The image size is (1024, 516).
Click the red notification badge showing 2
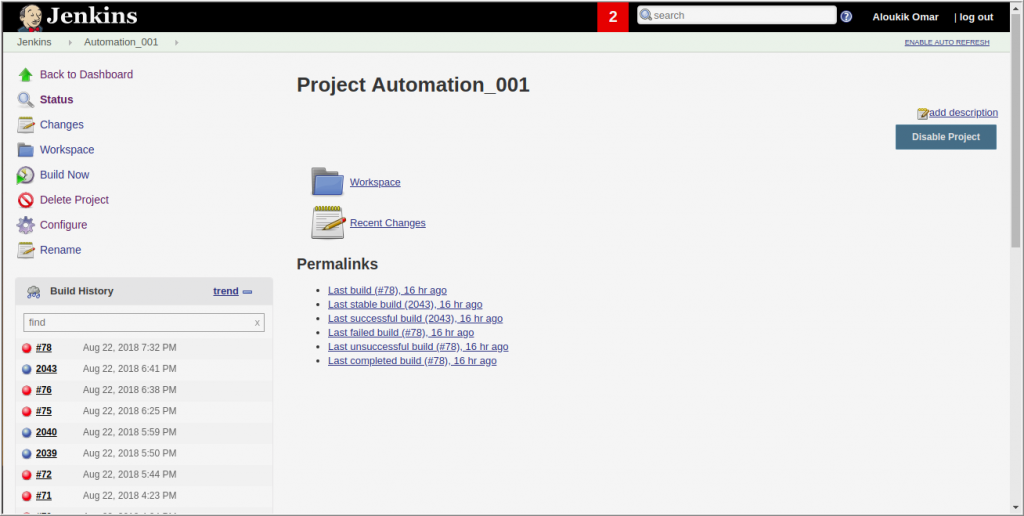613,17
